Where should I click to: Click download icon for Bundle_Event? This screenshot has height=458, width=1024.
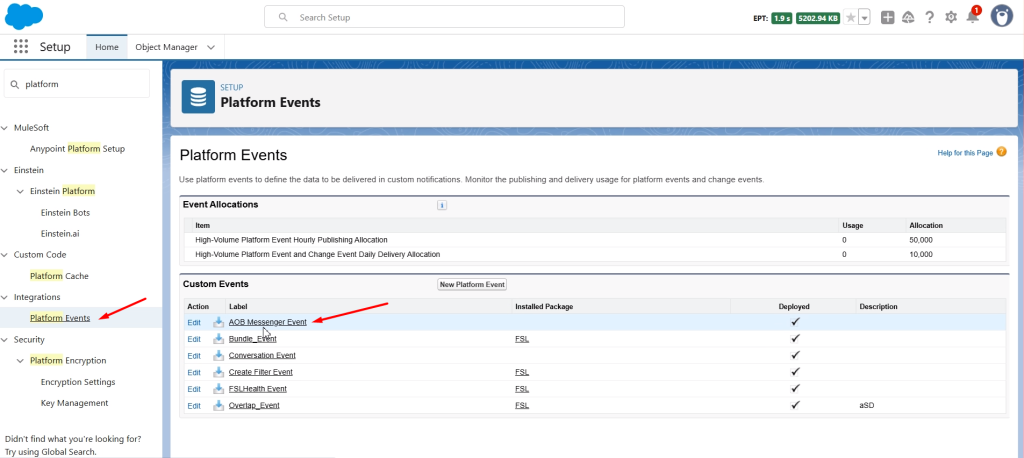click(x=218, y=339)
